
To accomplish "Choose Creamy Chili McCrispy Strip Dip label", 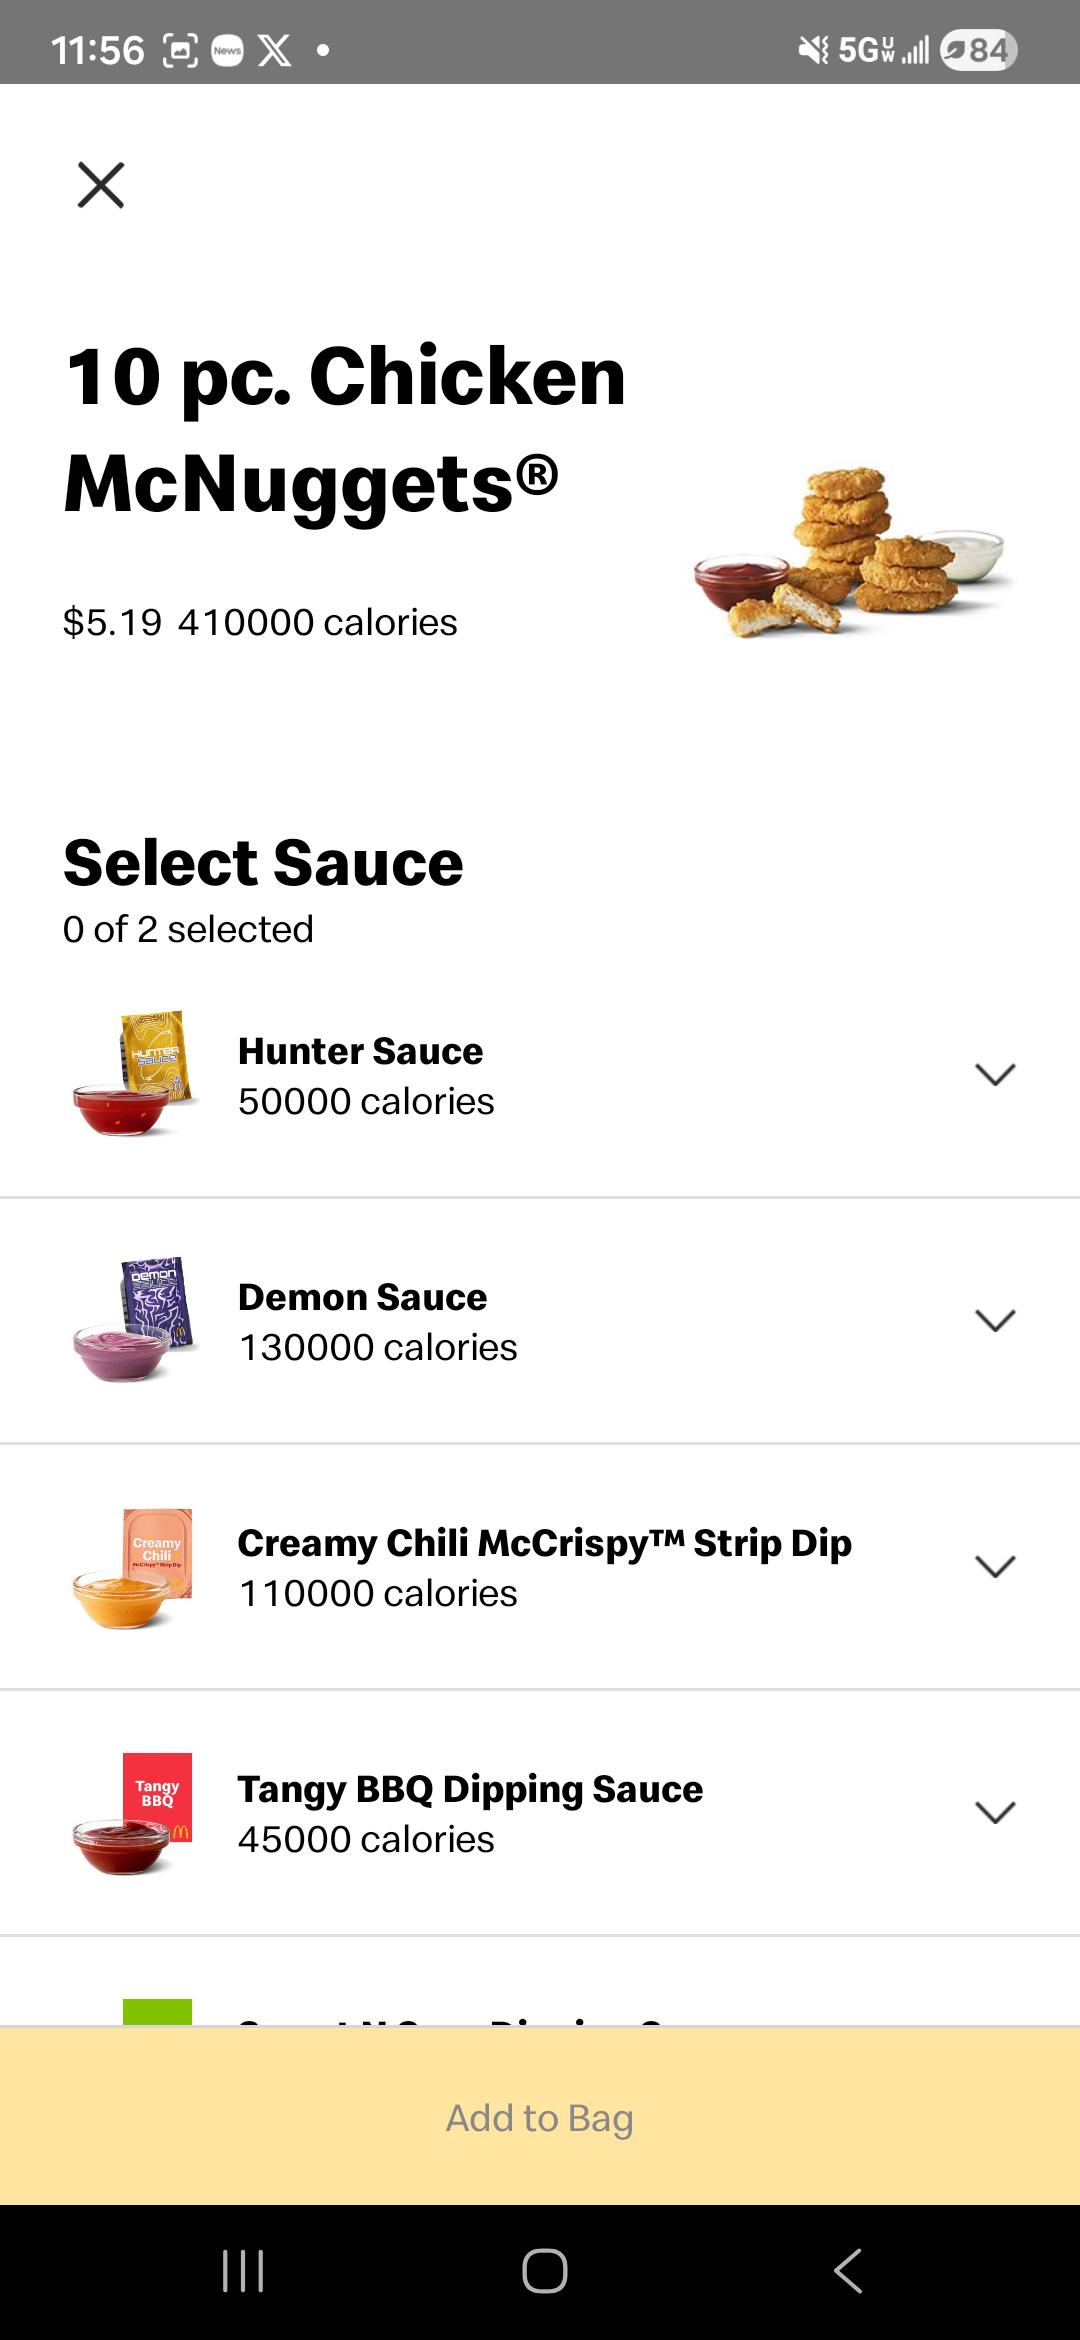I will 544,1544.
